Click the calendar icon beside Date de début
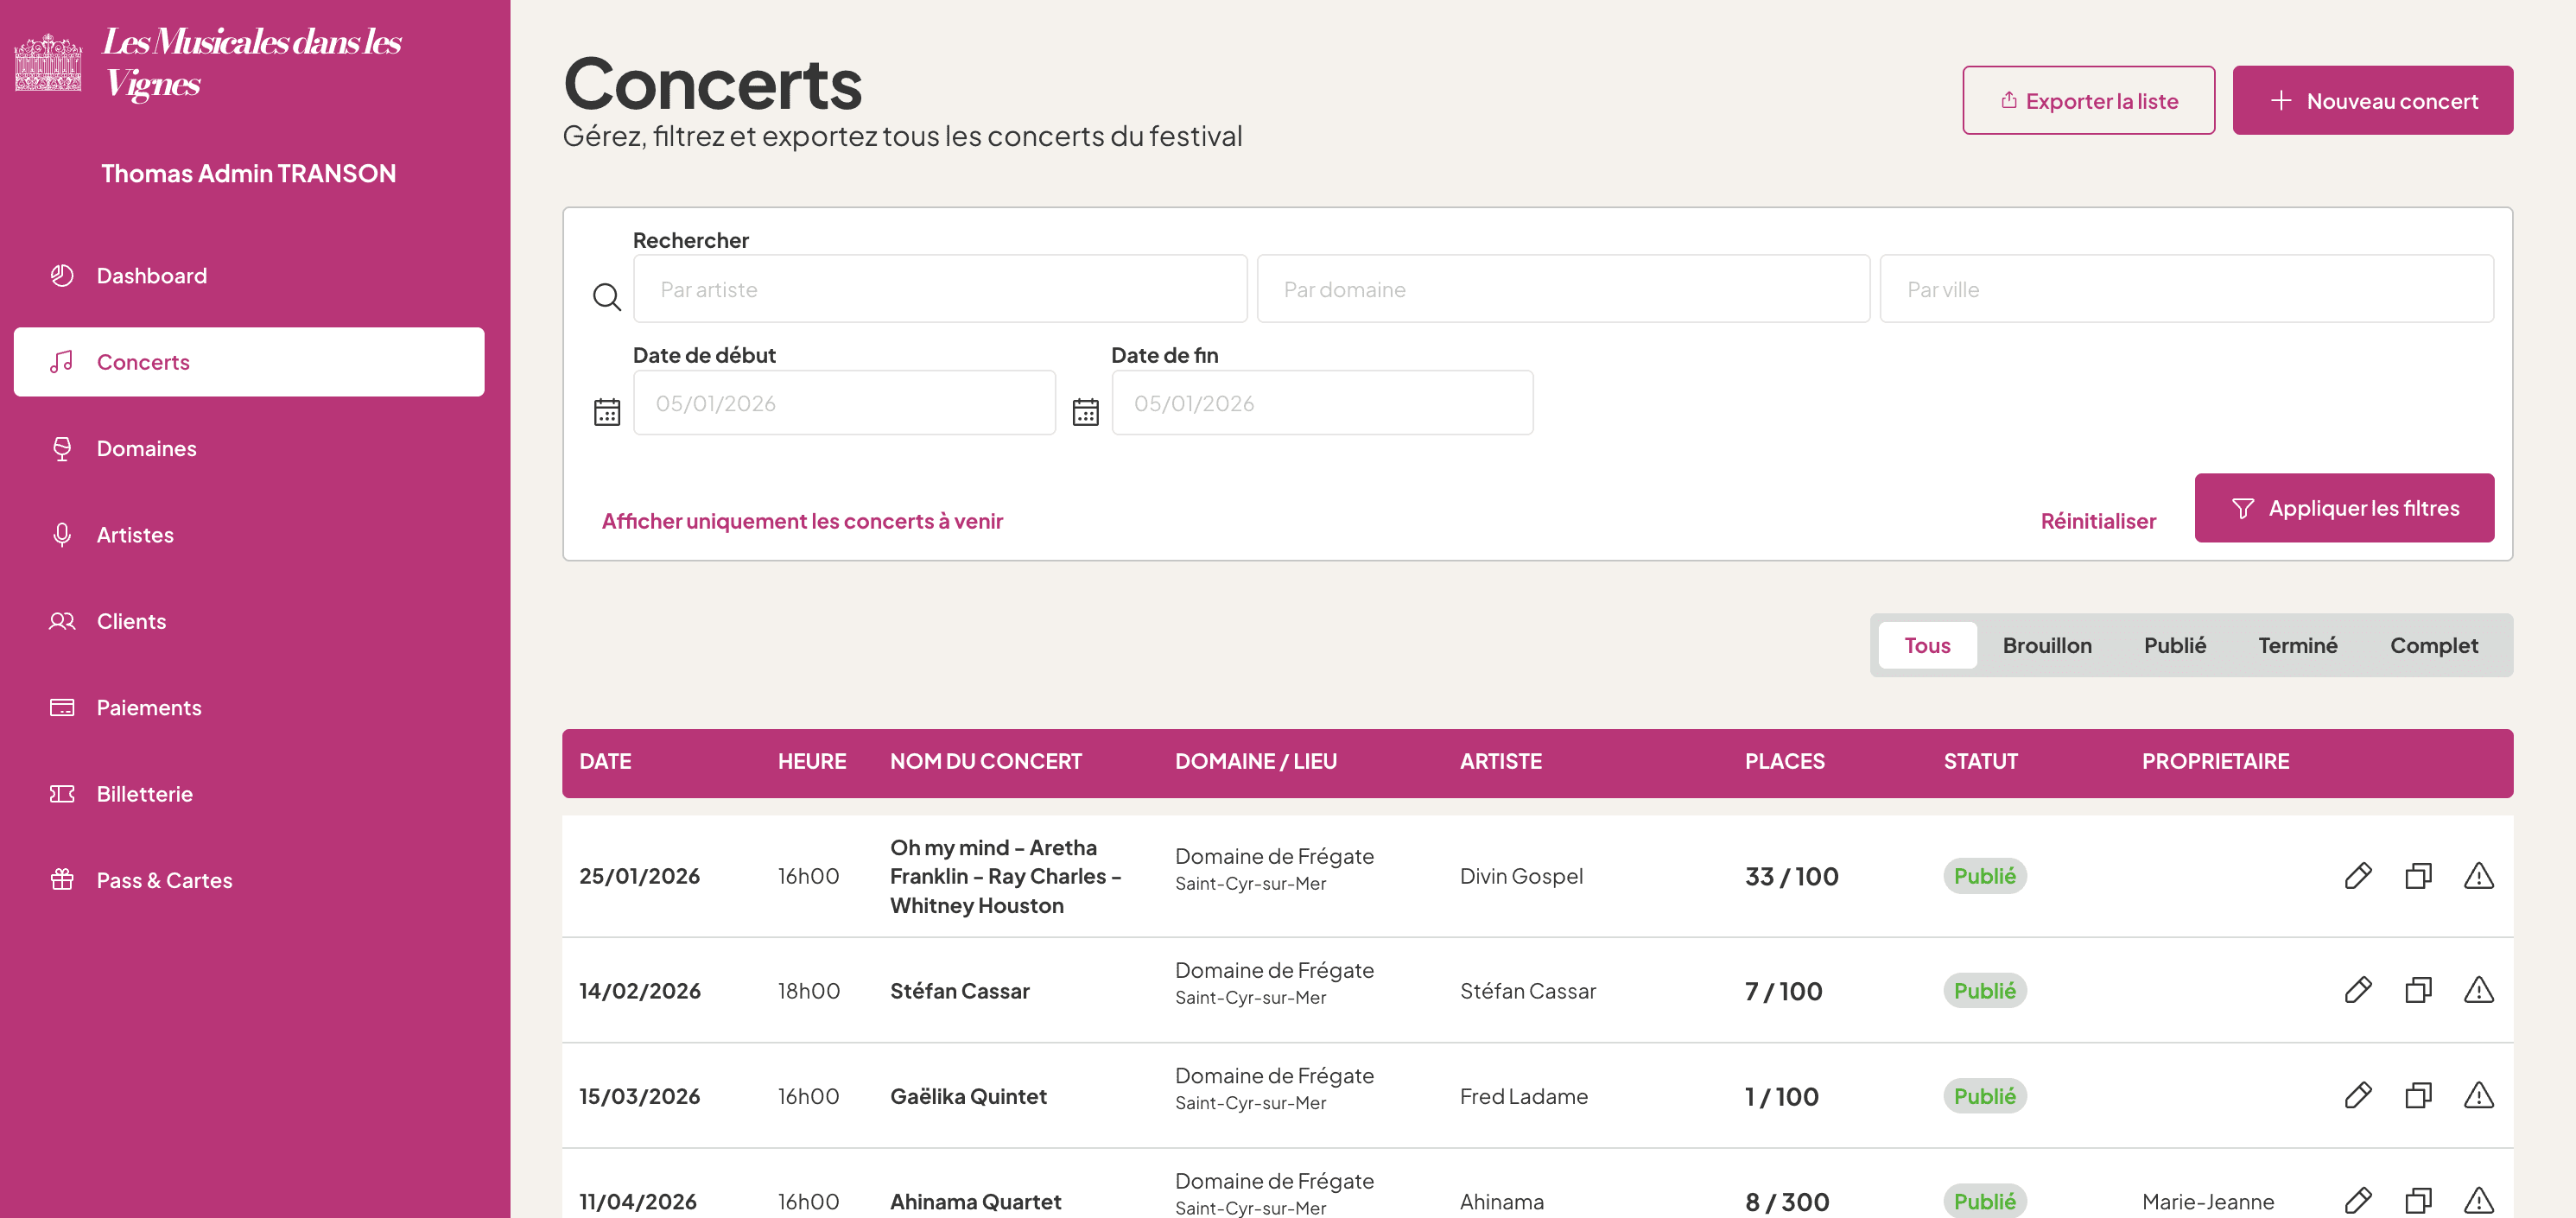2576x1218 pixels. point(607,411)
